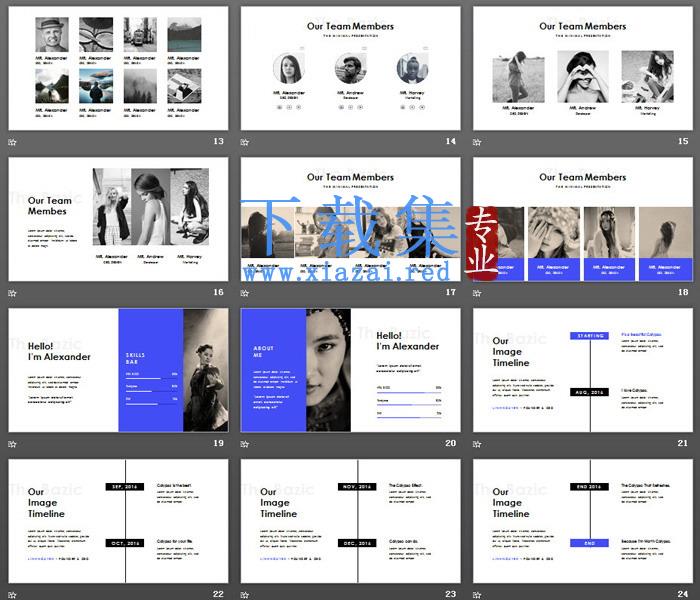This screenshot has height=600, width=700.
Task: Select slide 20 About Me thumbnail
Action: point(350,370)
